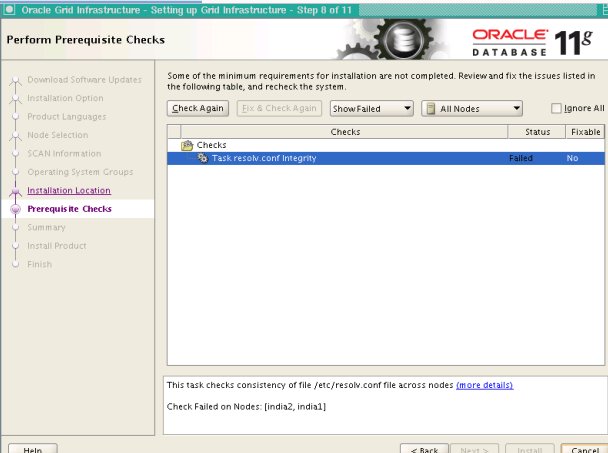Image resolution: width=608 pixels, height=453 pixels.
Task: Click the All Nodes dropdown arrow
Action: click(x=516, y=108)
